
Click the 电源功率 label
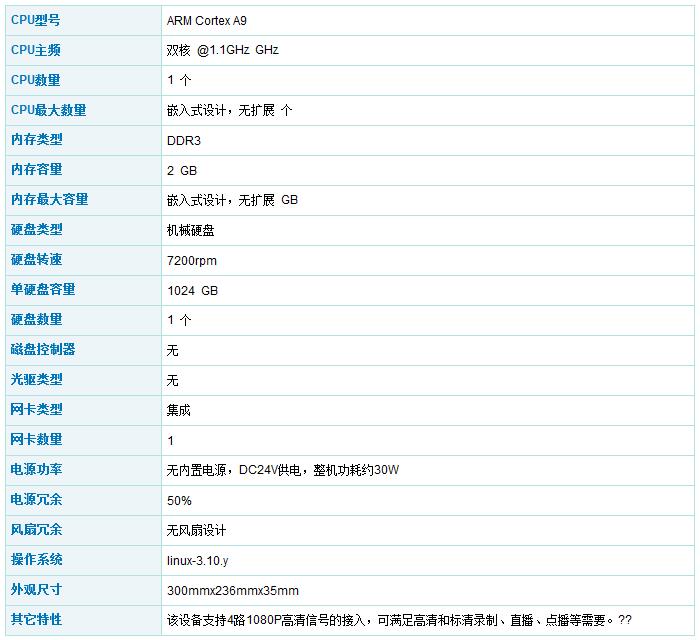pyautogui.click(x=36, y=470)
